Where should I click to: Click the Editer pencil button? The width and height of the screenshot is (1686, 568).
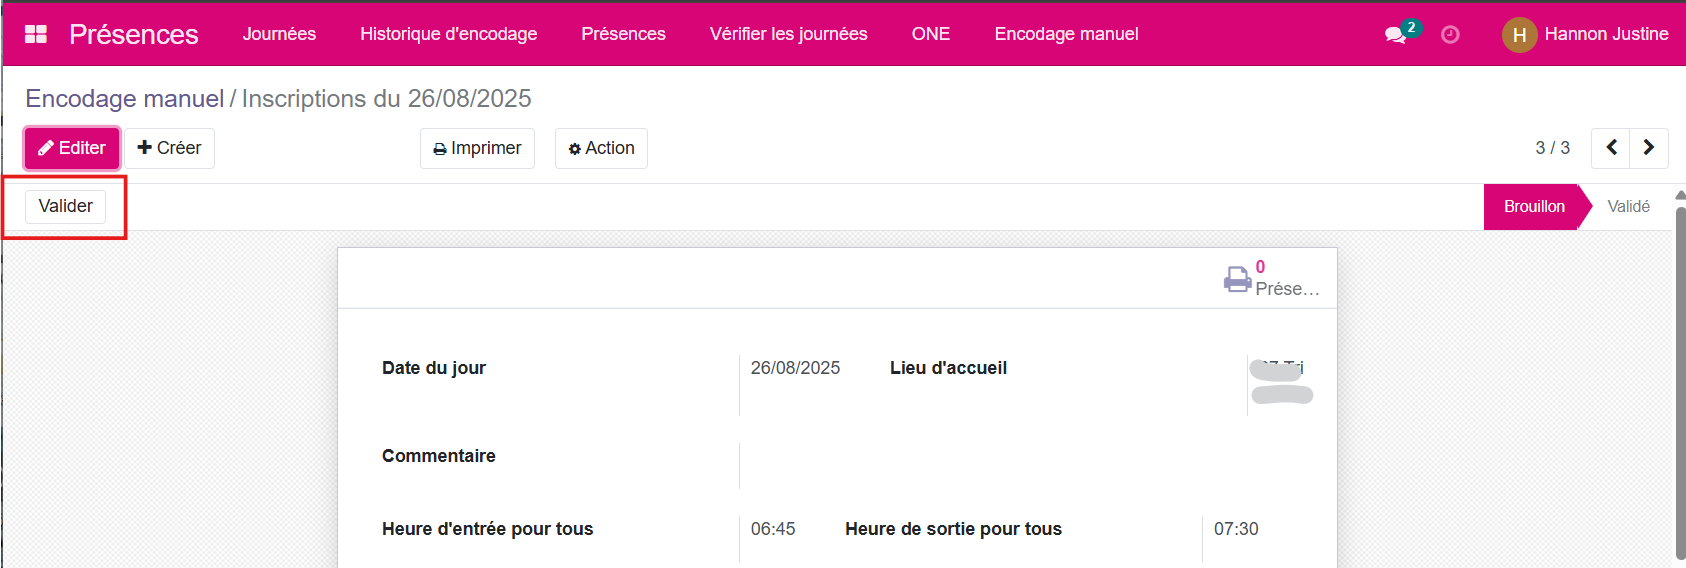[72, 148]
